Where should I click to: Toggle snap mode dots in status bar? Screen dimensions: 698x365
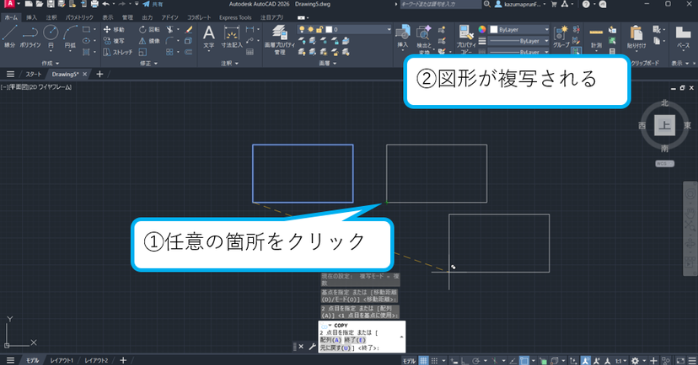(x=434, y=360)
